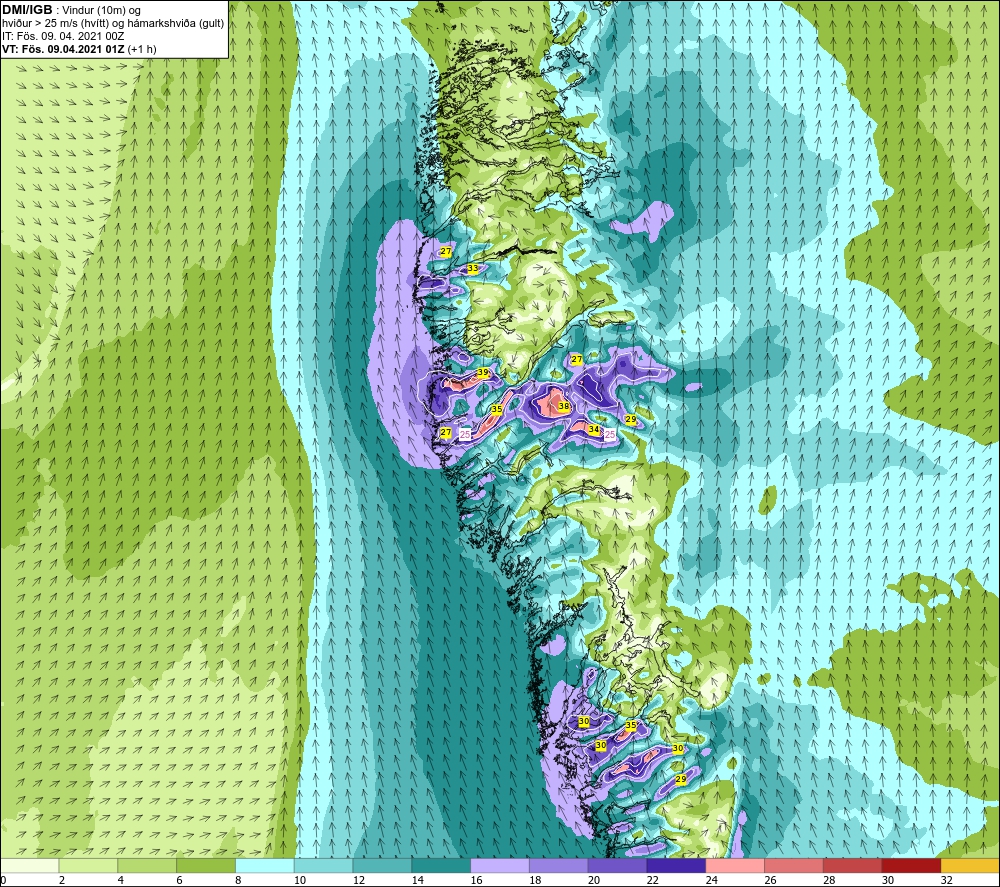Select the yellow gust label 34
This screenshot has height=887, width=1000.
[594, 429]
